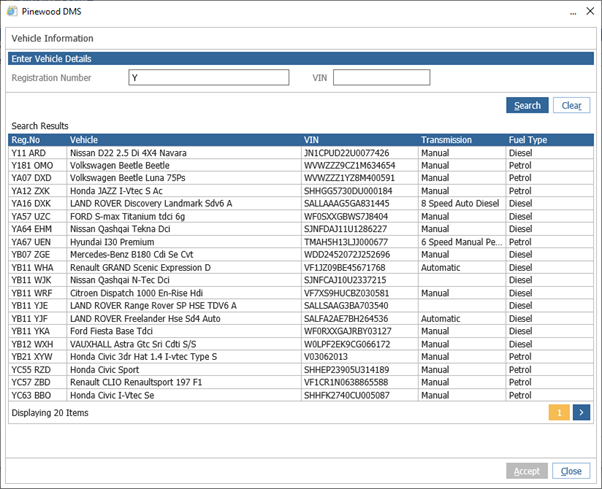Click LAND ROVER Freelander Hse Sd4 Auto
The image size is (602, 489).
coord(145,319)
